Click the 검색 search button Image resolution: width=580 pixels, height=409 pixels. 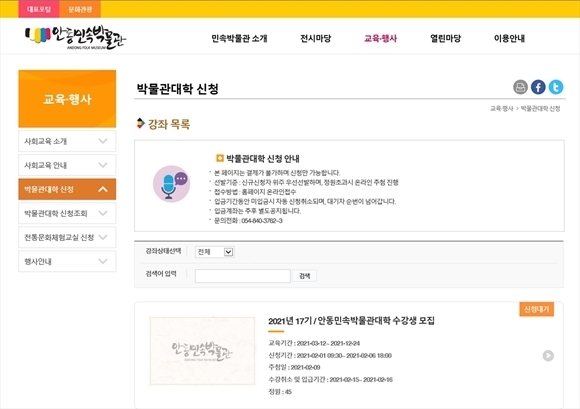pyautogui.click(x=304, y=276)
